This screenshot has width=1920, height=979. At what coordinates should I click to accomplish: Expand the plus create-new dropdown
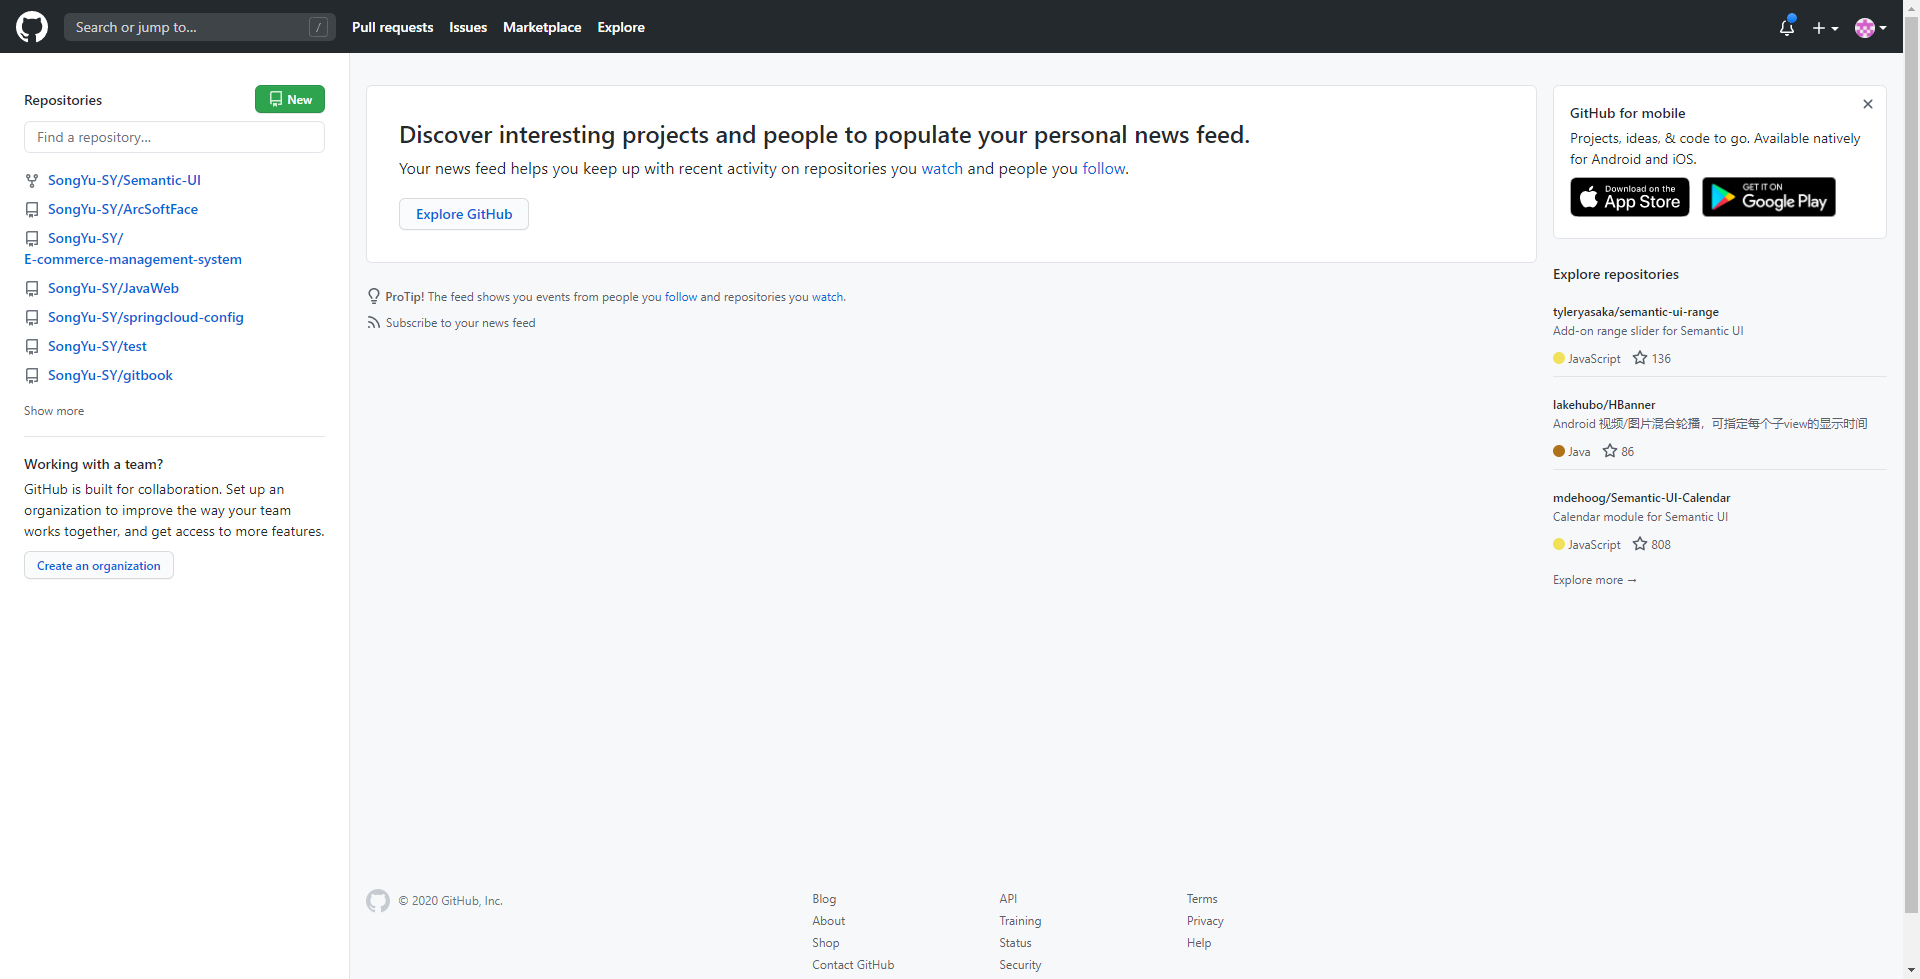[x=1825, y=28]
